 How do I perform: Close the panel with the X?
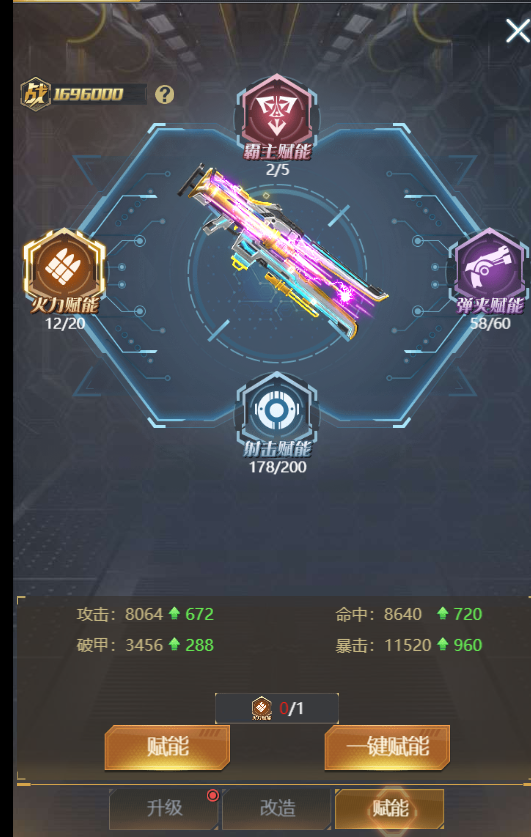point(517,30)
